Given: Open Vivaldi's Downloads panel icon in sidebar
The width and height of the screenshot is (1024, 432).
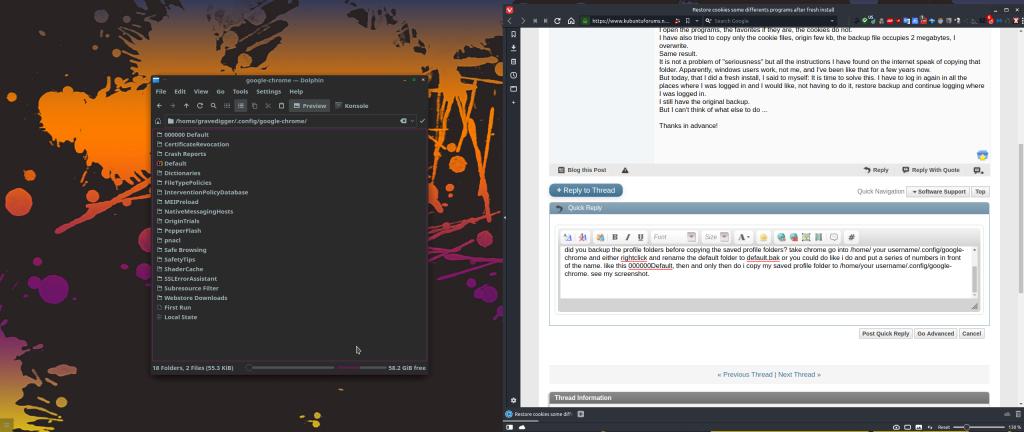Looking at the screenshot, I should (x=514, y=47).
